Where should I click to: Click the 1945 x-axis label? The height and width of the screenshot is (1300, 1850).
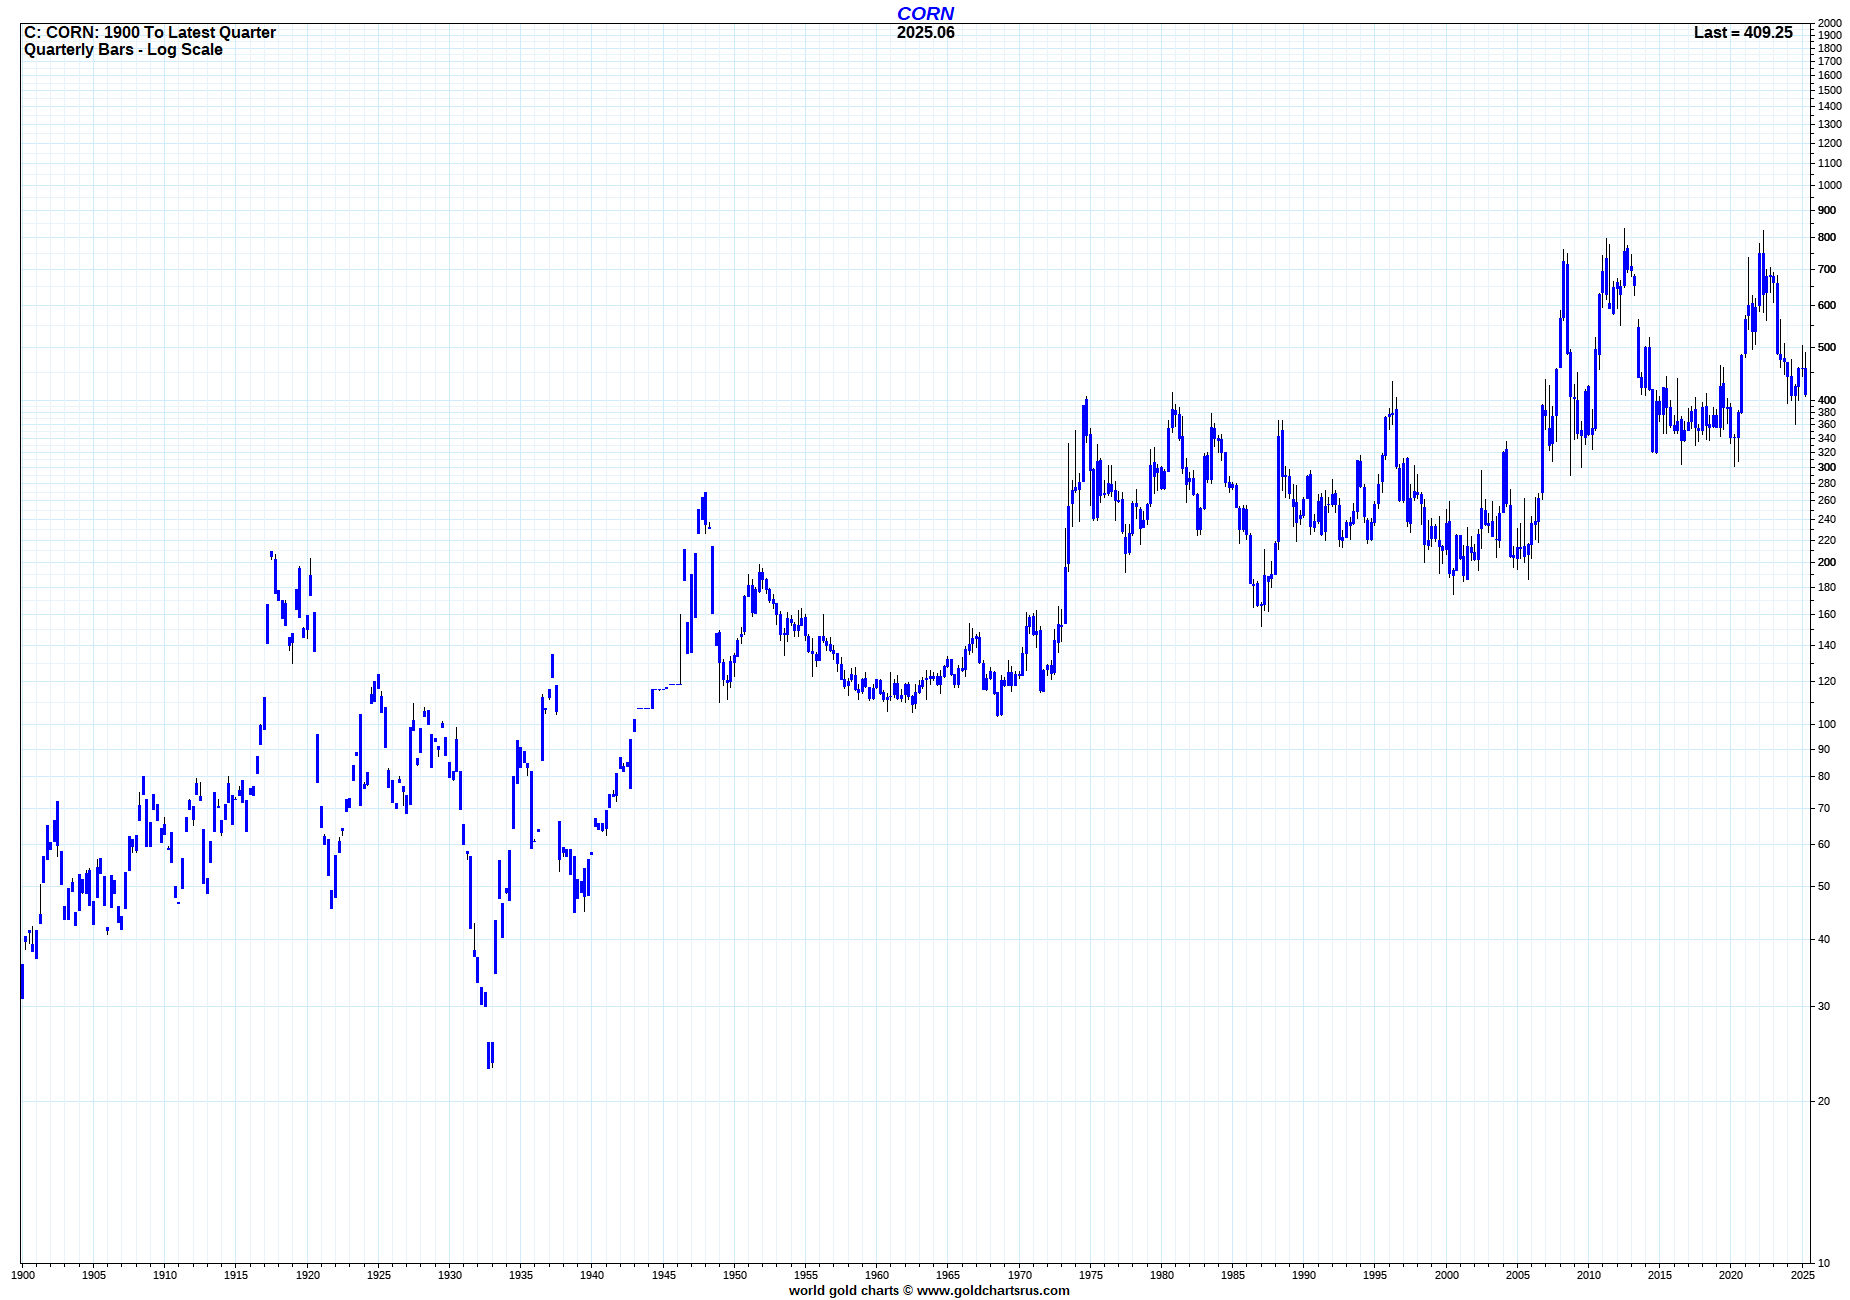[x=664, y=1275]
